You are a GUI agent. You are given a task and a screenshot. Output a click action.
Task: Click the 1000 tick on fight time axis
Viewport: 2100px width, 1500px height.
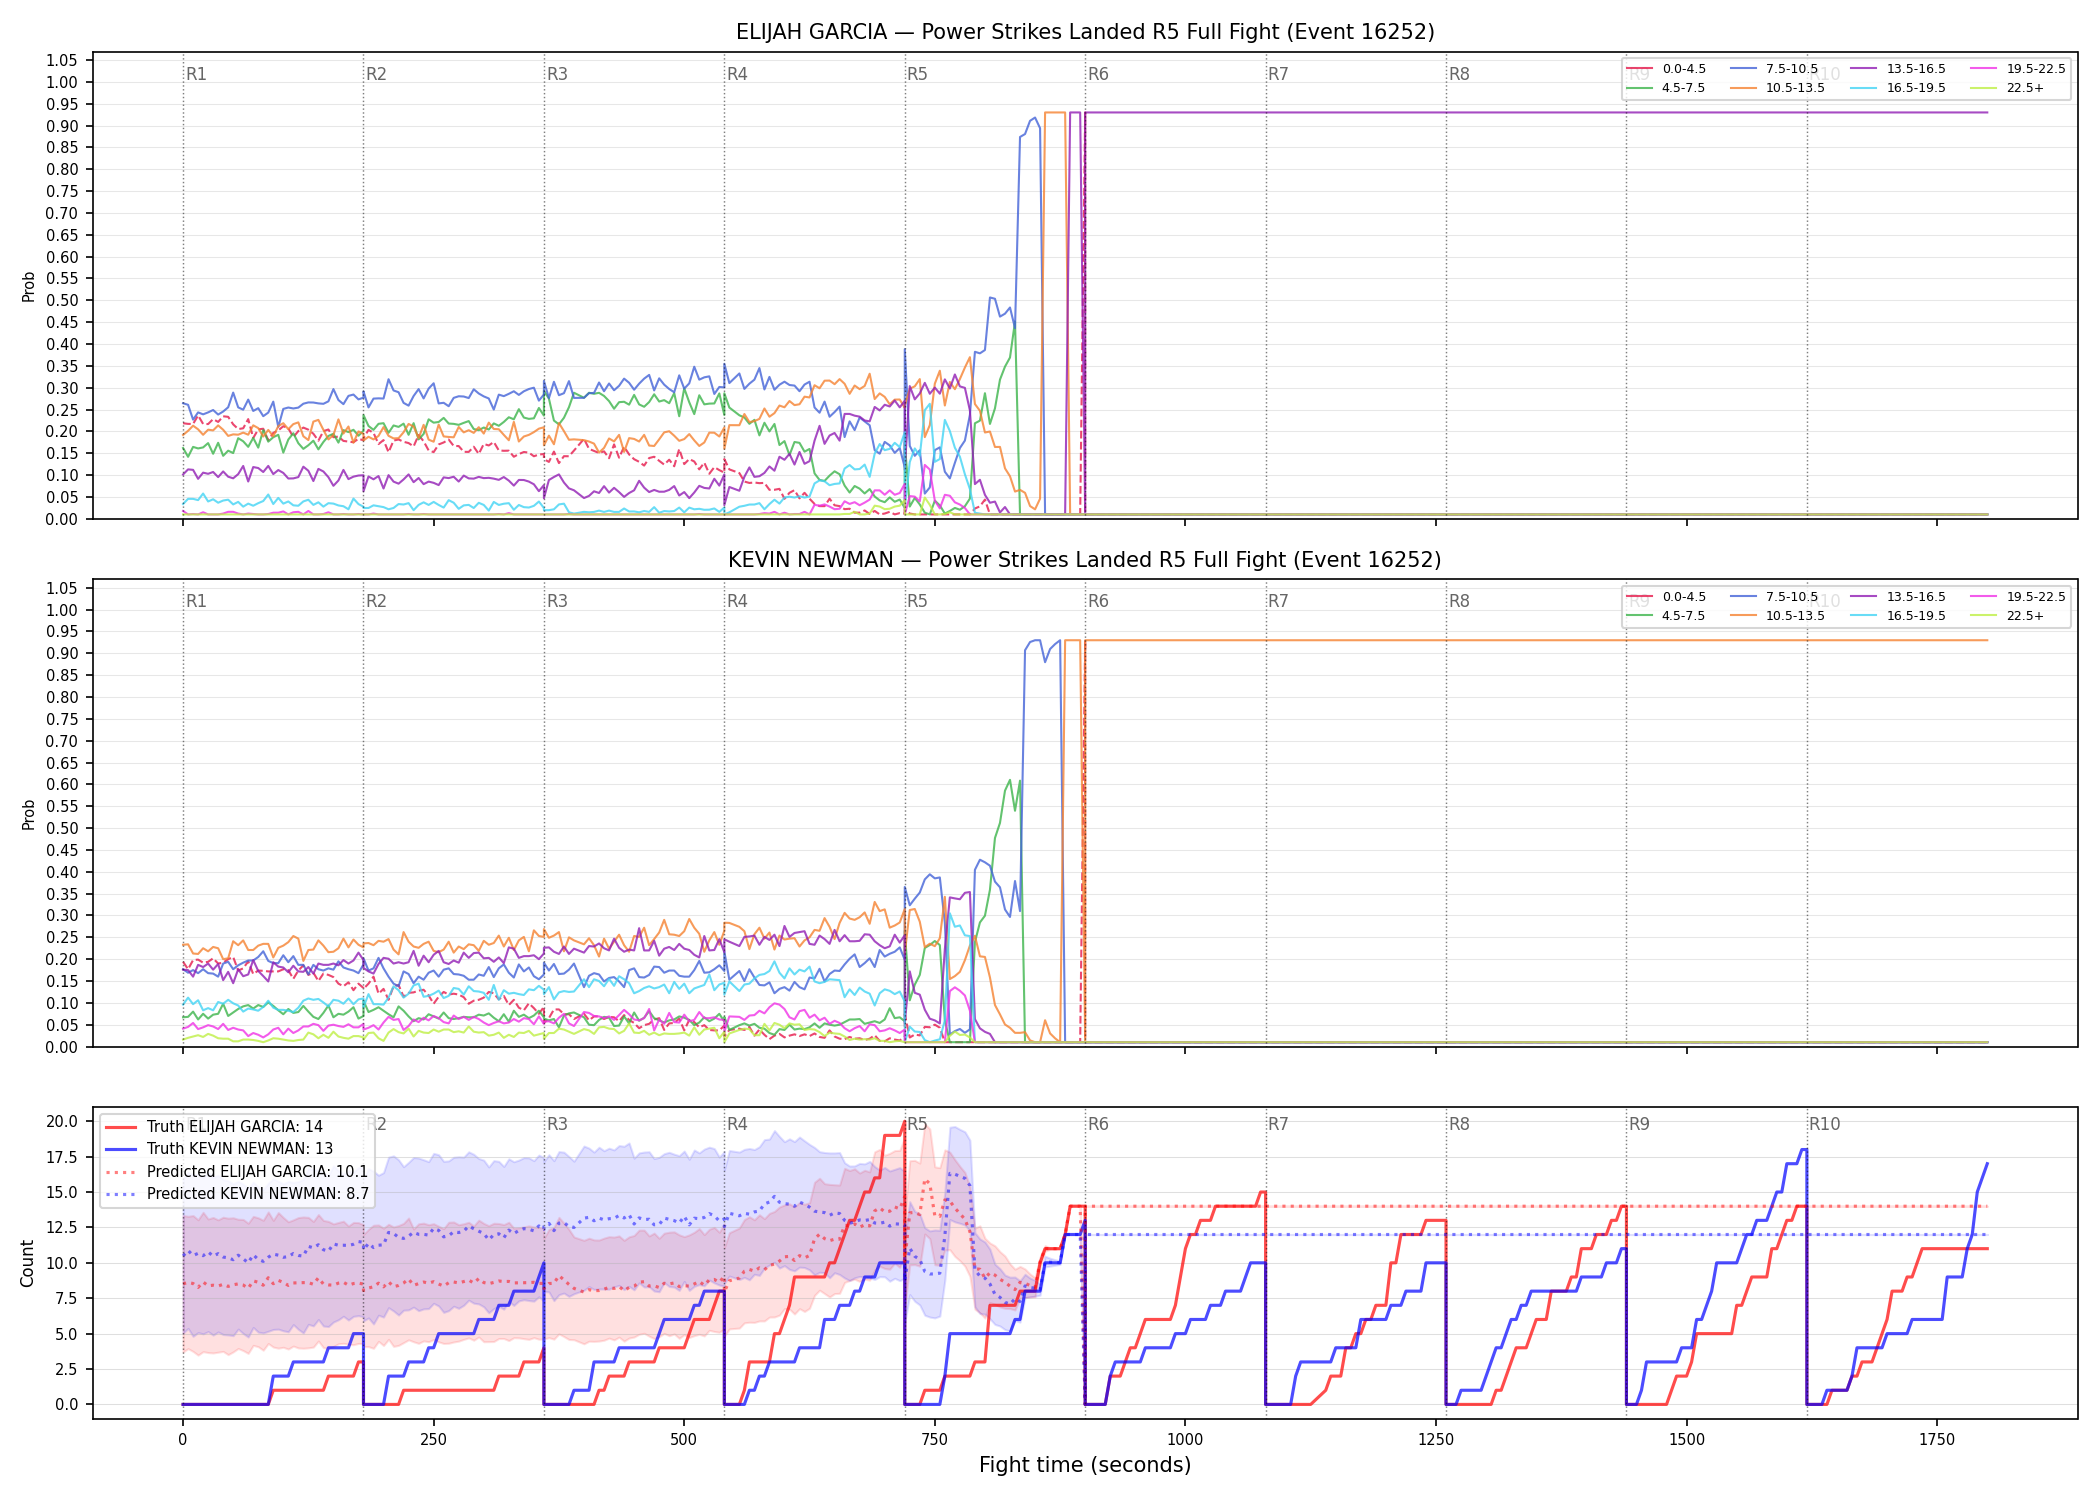tap(1185, 1440)
